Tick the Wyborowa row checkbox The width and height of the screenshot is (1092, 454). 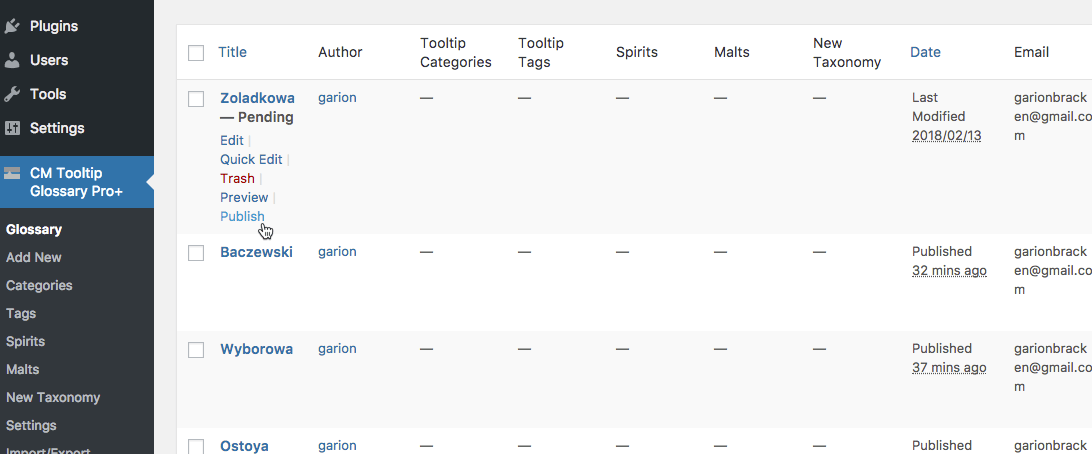196,350
